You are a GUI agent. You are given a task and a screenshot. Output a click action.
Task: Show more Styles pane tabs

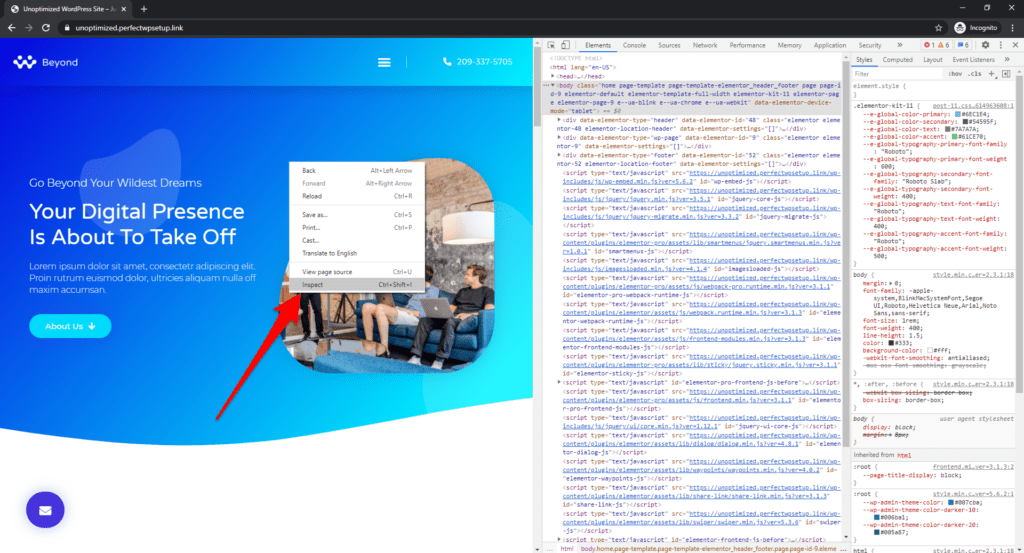[x=1007, y=59]
